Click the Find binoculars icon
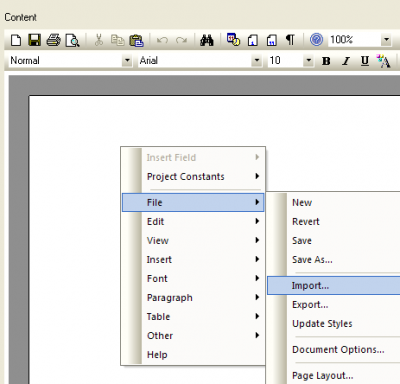Screen dimensions: 400x384 click(x=207, y=40)
